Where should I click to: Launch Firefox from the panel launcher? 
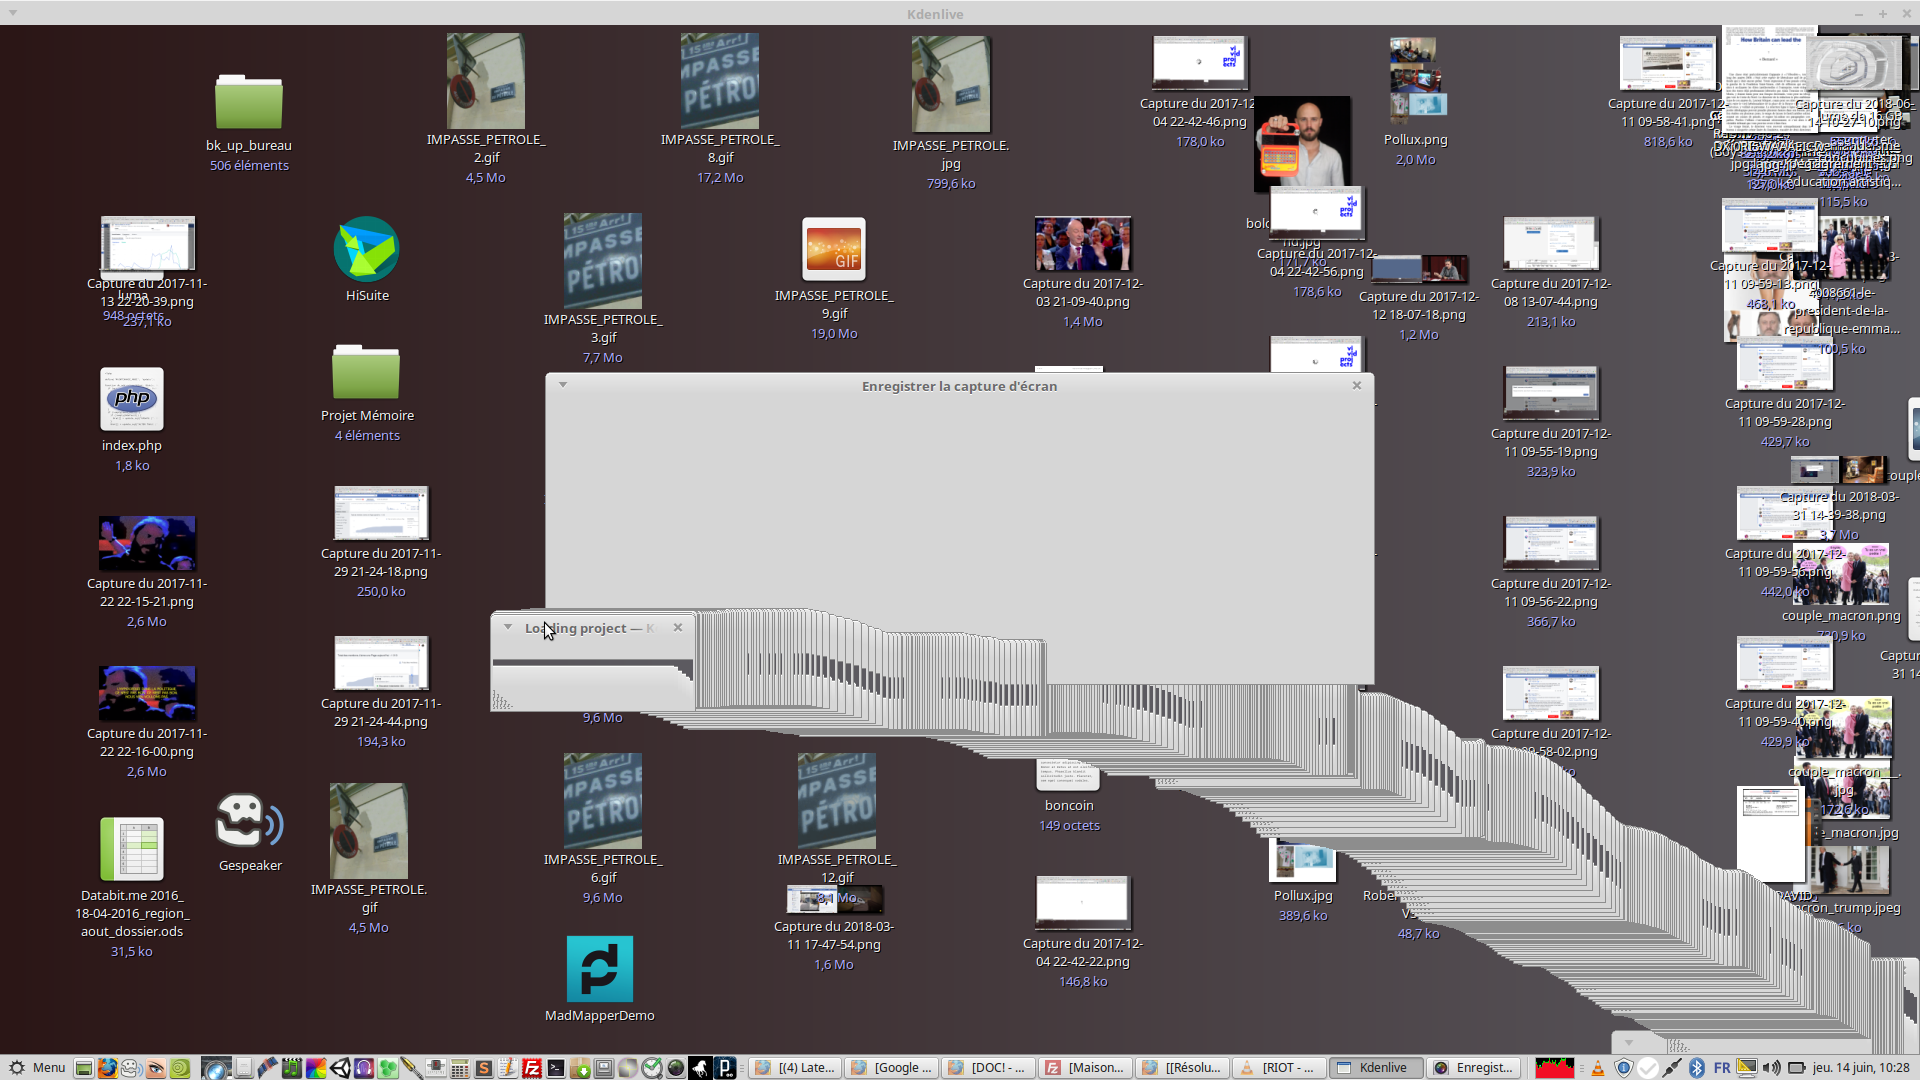(107, 1068)
